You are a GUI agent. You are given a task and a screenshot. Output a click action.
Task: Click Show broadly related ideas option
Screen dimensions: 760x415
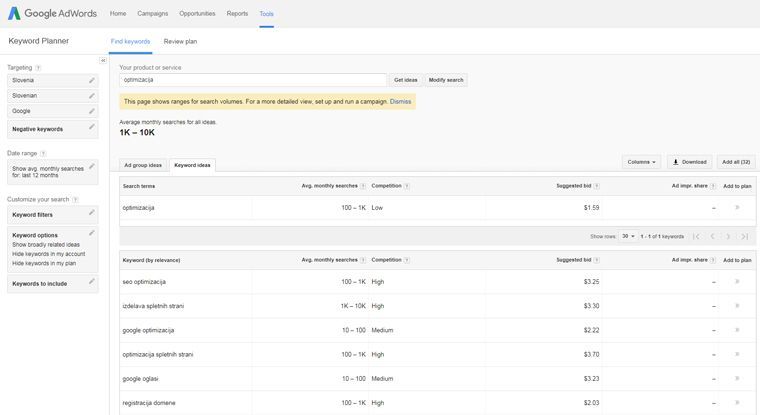tap(46, 245)
